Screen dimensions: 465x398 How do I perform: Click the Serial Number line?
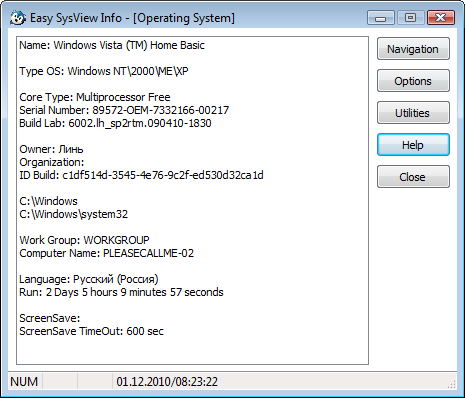124,110
